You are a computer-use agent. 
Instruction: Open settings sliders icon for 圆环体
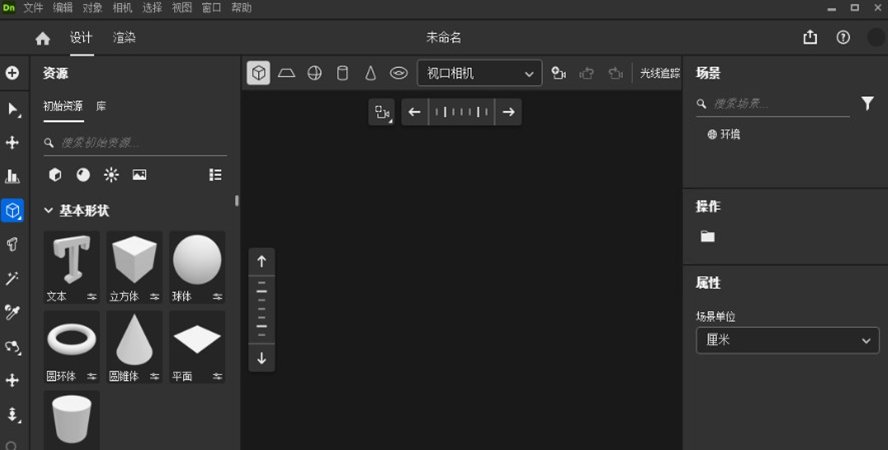click(92, 376)
